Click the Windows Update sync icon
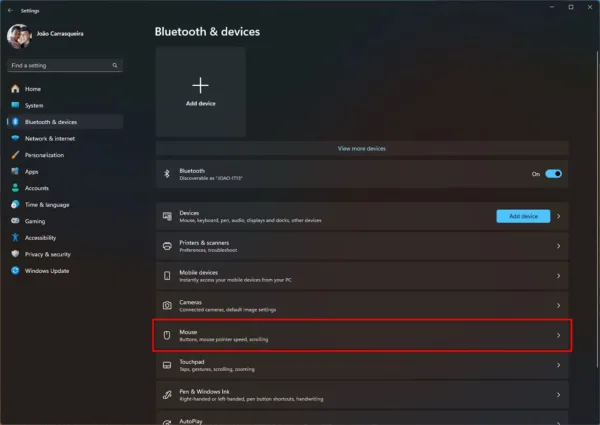The width and height of the screenshot is (600, 425). (15, 270)
